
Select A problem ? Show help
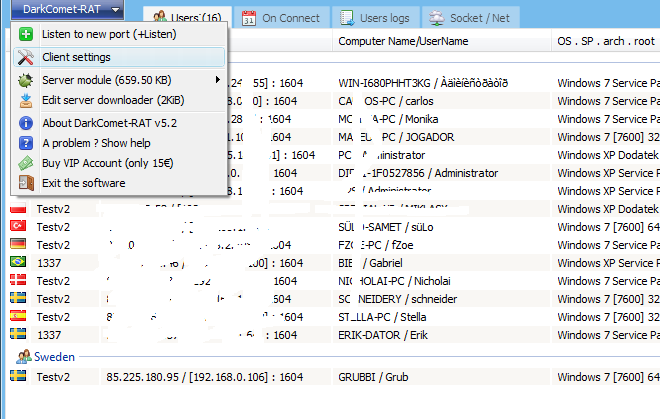click(x=120, y=143)
